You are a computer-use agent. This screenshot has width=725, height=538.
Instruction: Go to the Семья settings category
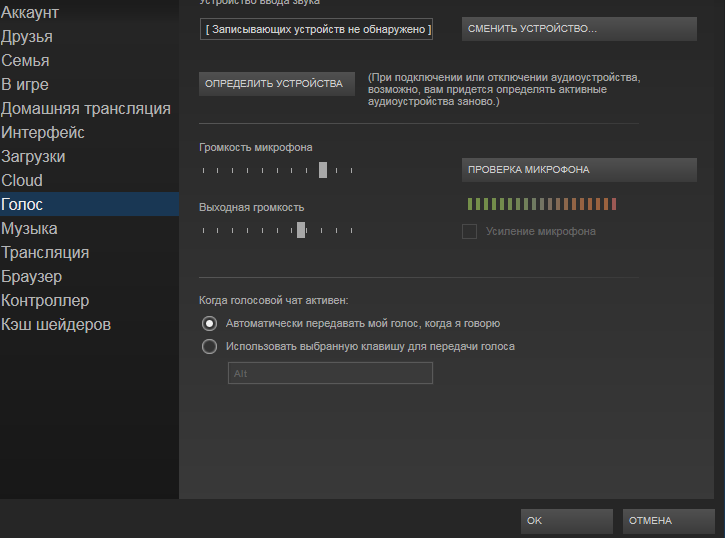25,61
